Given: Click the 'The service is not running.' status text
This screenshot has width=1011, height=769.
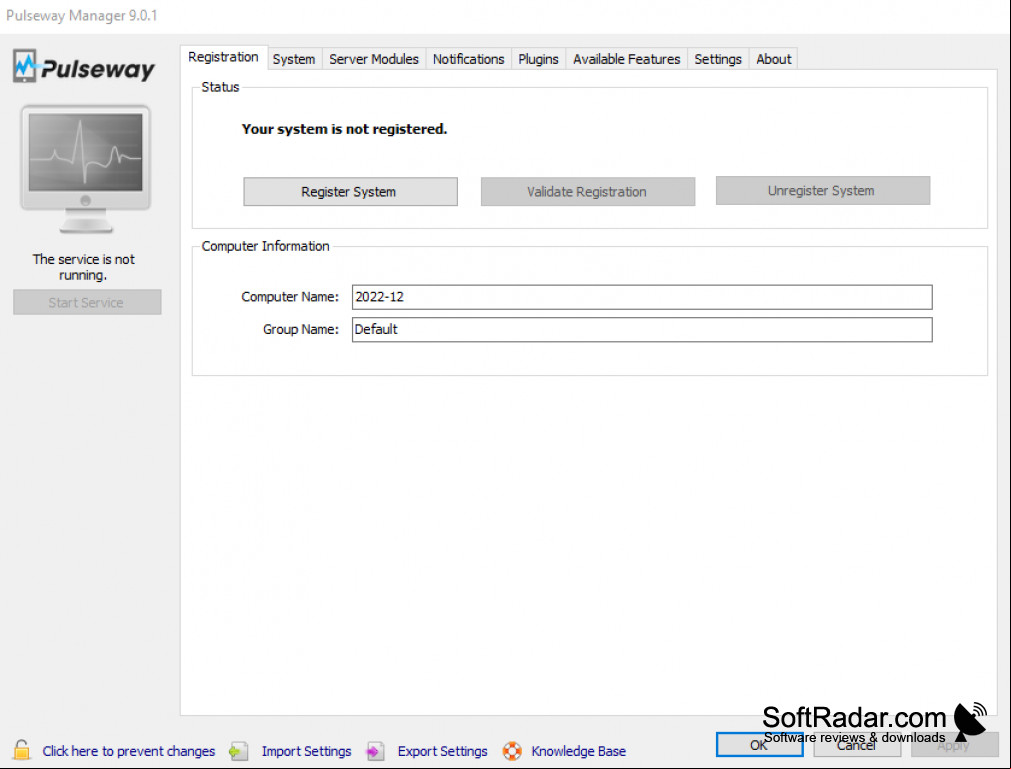Looking at the screenshot, I should click(84, 267).
